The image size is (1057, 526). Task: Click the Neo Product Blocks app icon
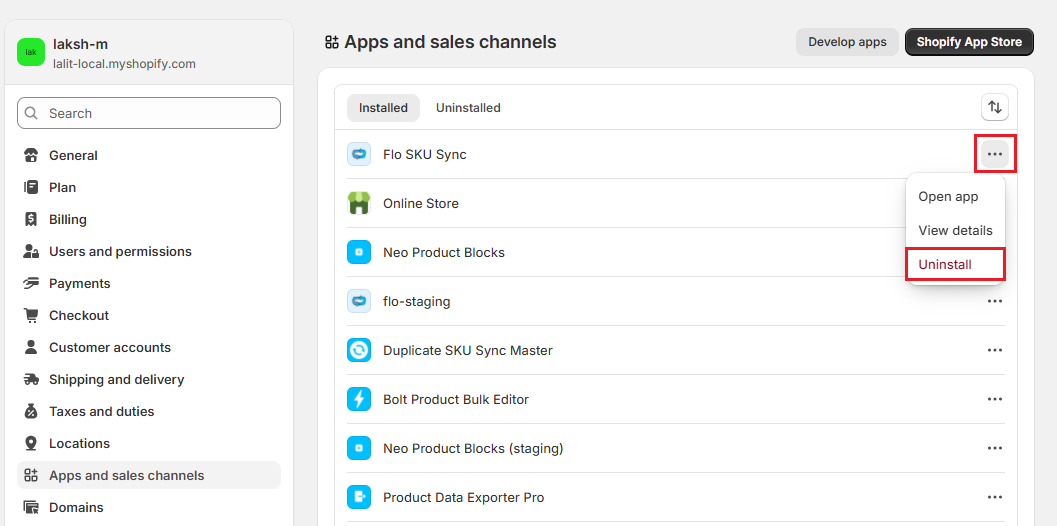click(x=359, y=252)
